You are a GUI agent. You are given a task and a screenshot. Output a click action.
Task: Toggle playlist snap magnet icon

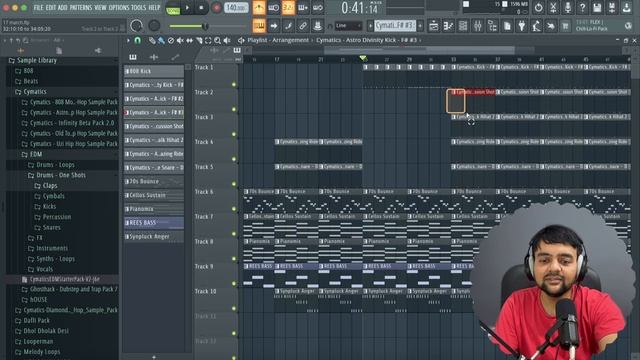pos(138,40)
